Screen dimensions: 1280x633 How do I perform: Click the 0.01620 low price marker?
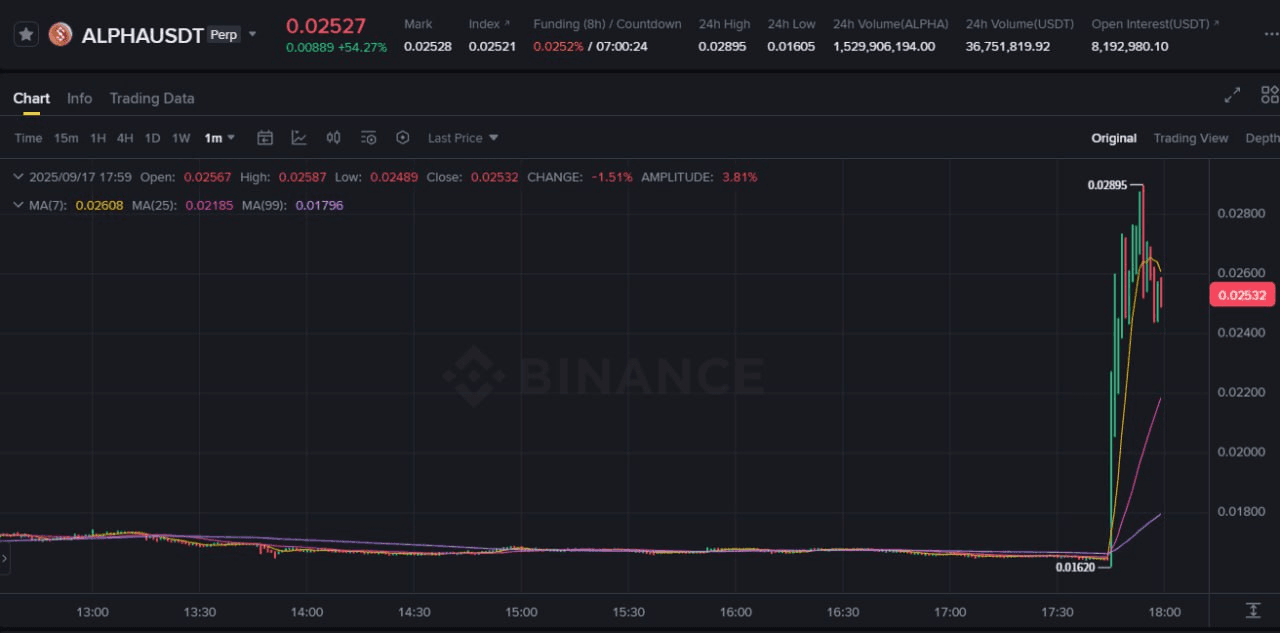click(1075, 567)
